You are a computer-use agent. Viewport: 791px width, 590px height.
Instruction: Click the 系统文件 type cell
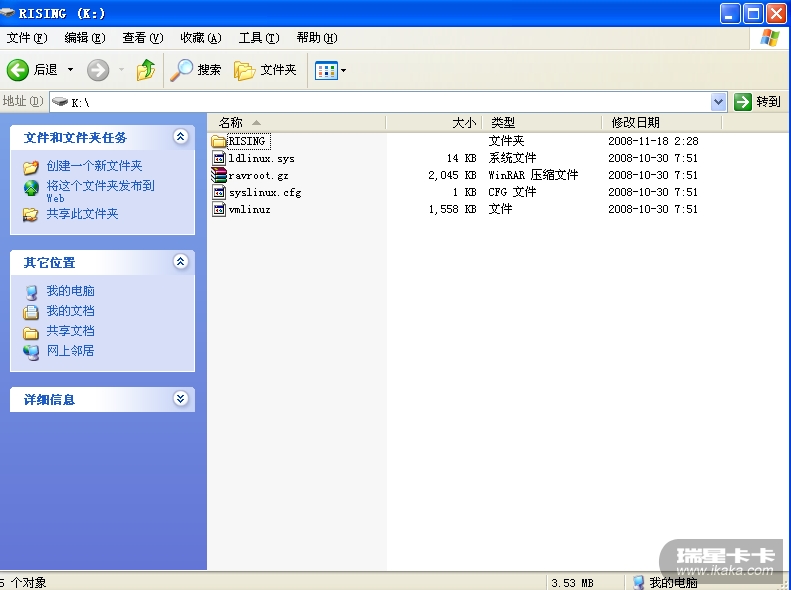(x=512, y=158)
